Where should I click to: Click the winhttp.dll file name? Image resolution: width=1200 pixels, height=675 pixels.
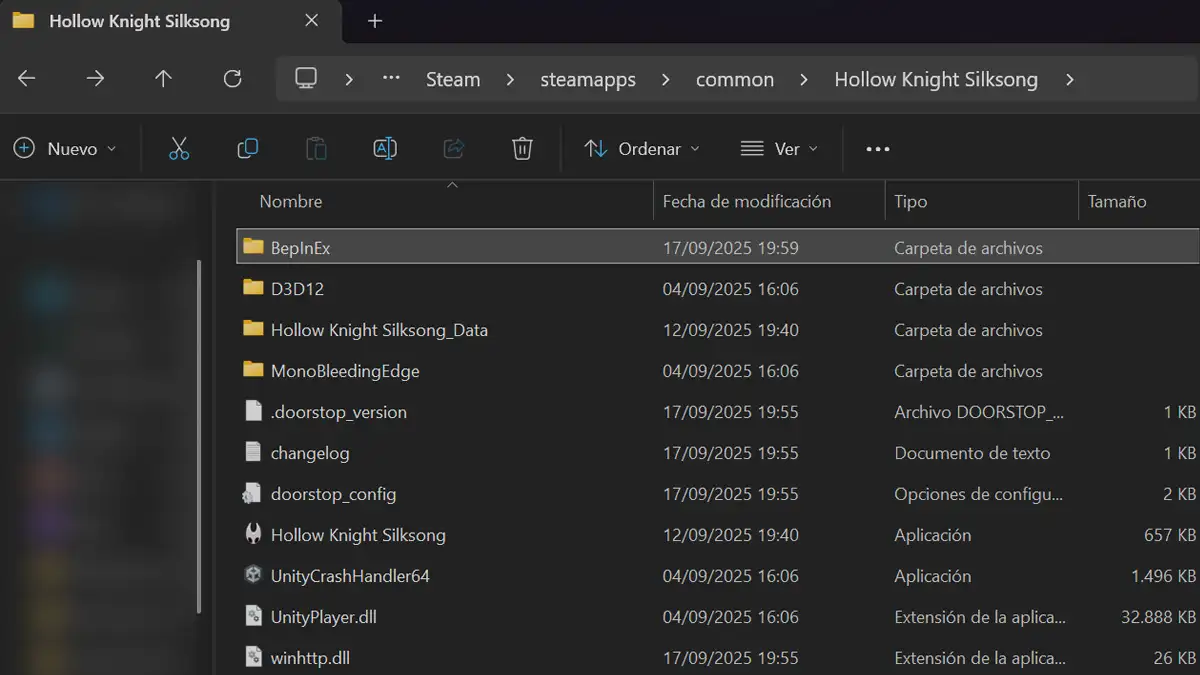(310, 658)
